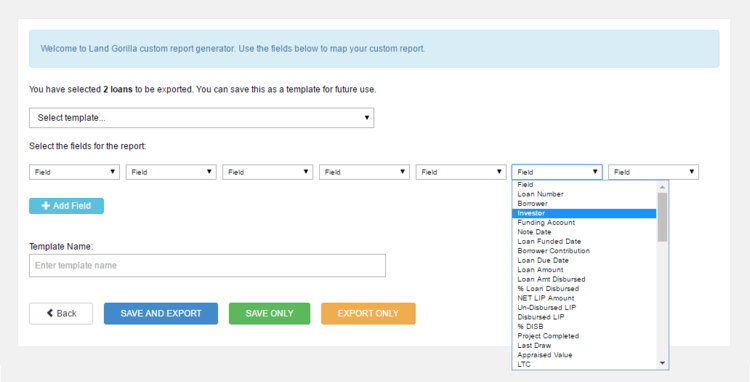
Task: Choose Loan Number in the field list
Action: pyautogui.click(x=584, y=194)
